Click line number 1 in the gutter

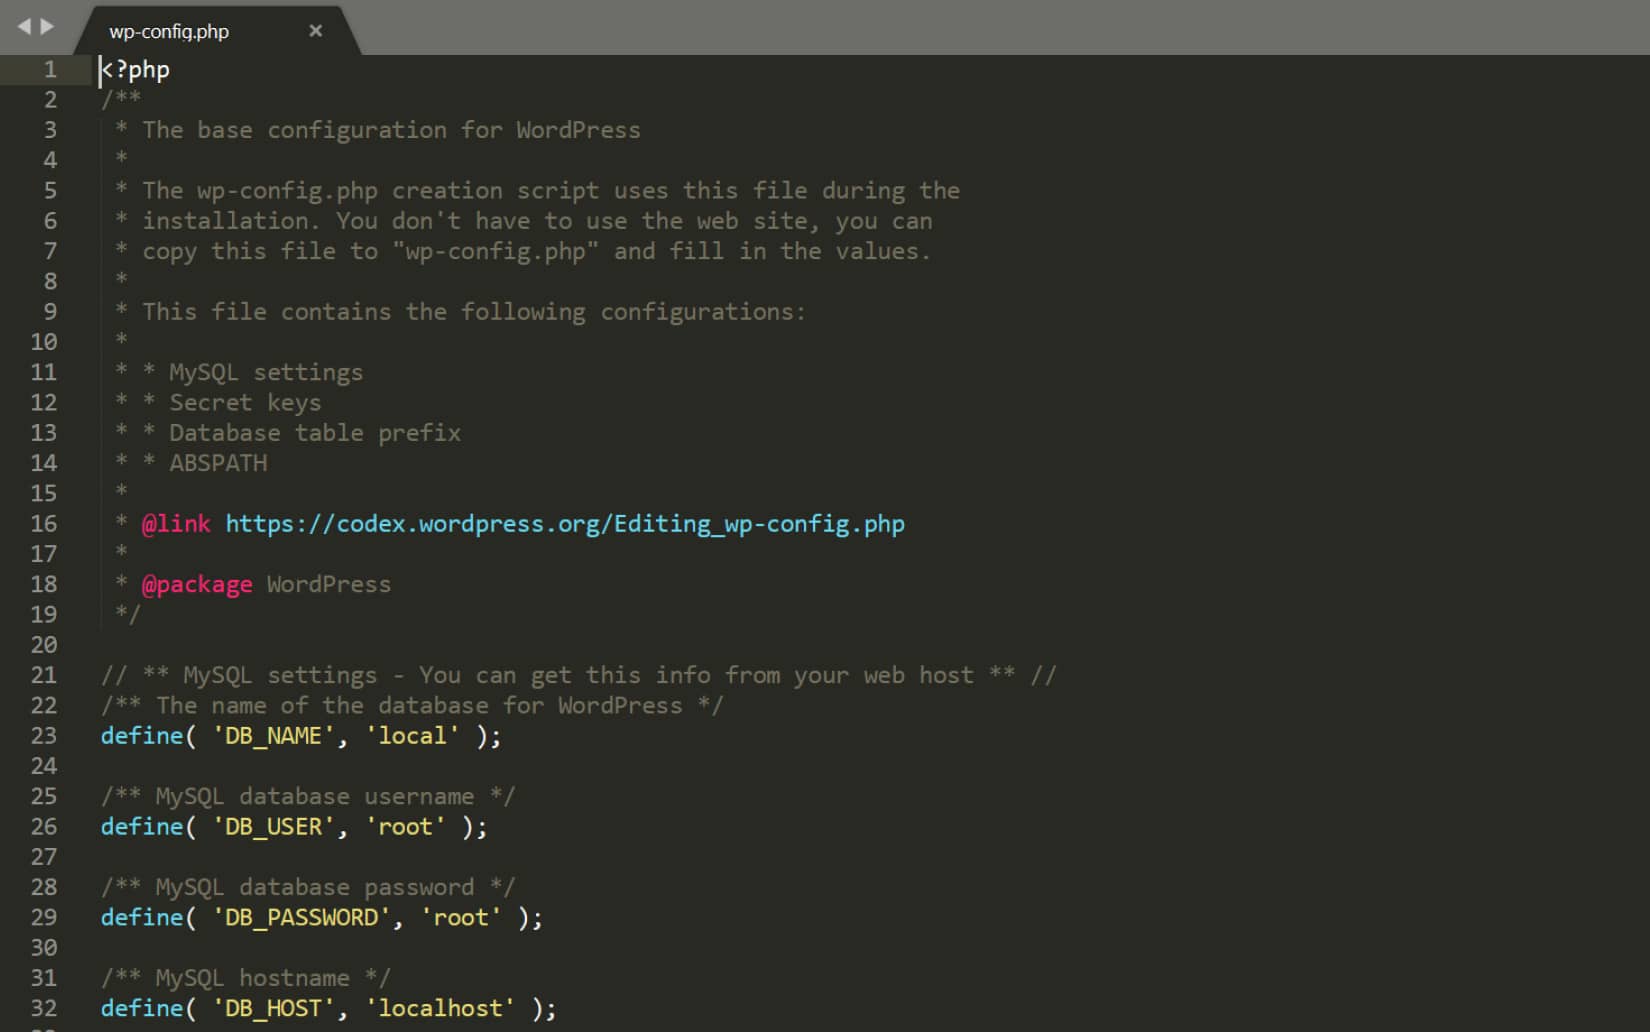click(47, 69)
